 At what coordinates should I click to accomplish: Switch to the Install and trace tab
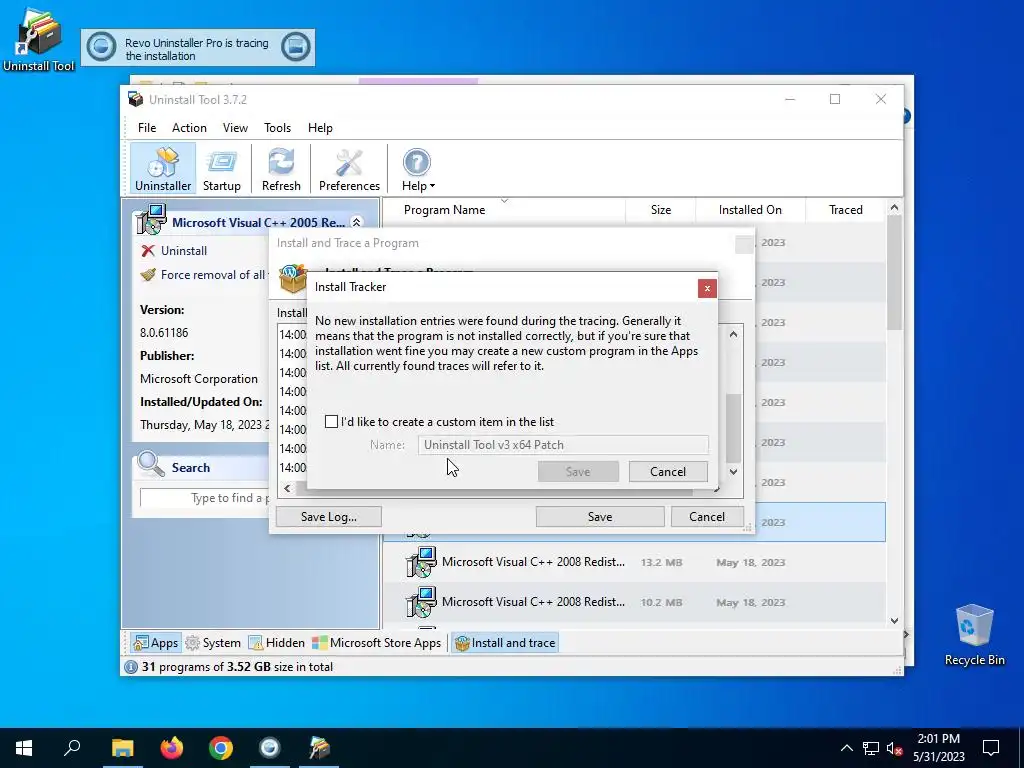[505, 643]
